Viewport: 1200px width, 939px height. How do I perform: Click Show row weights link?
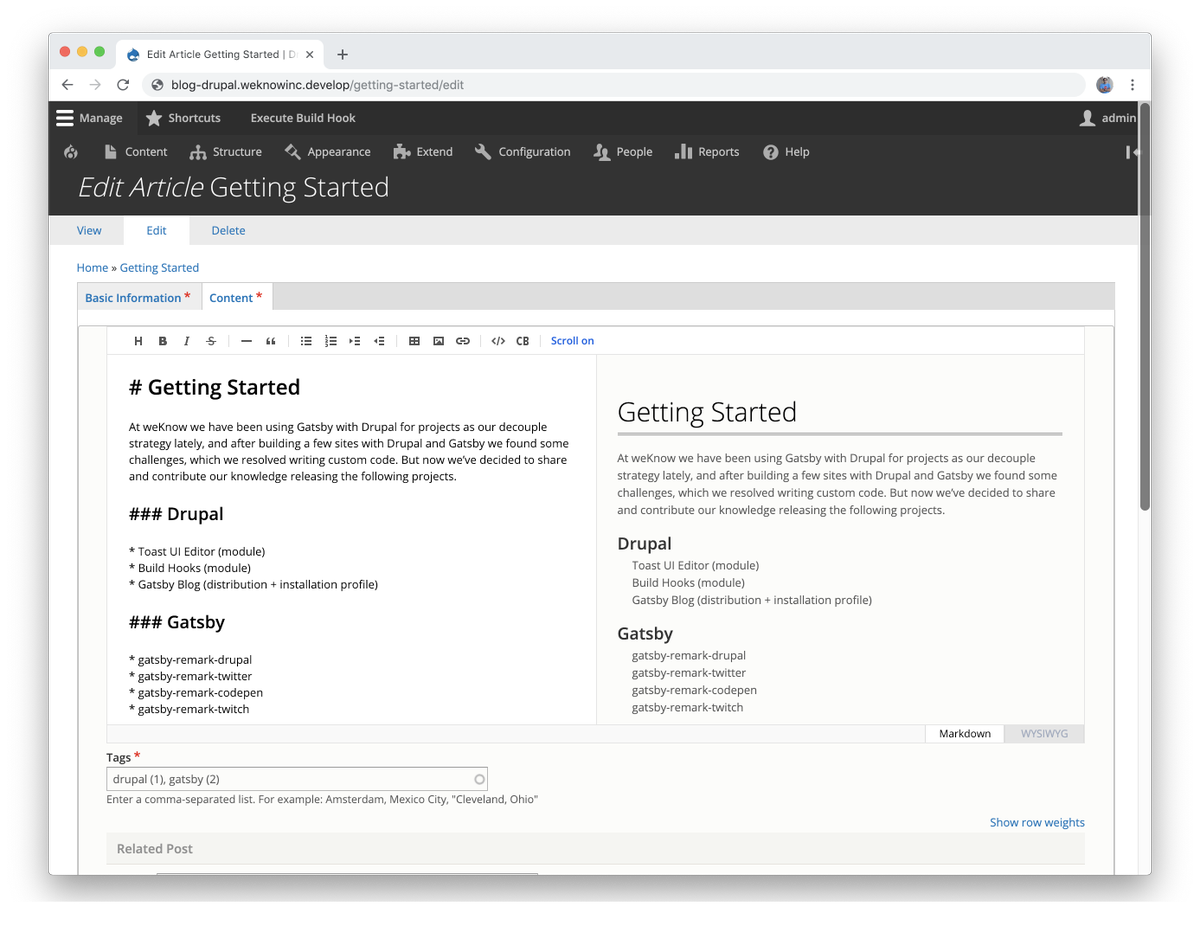pos(1037,822)
